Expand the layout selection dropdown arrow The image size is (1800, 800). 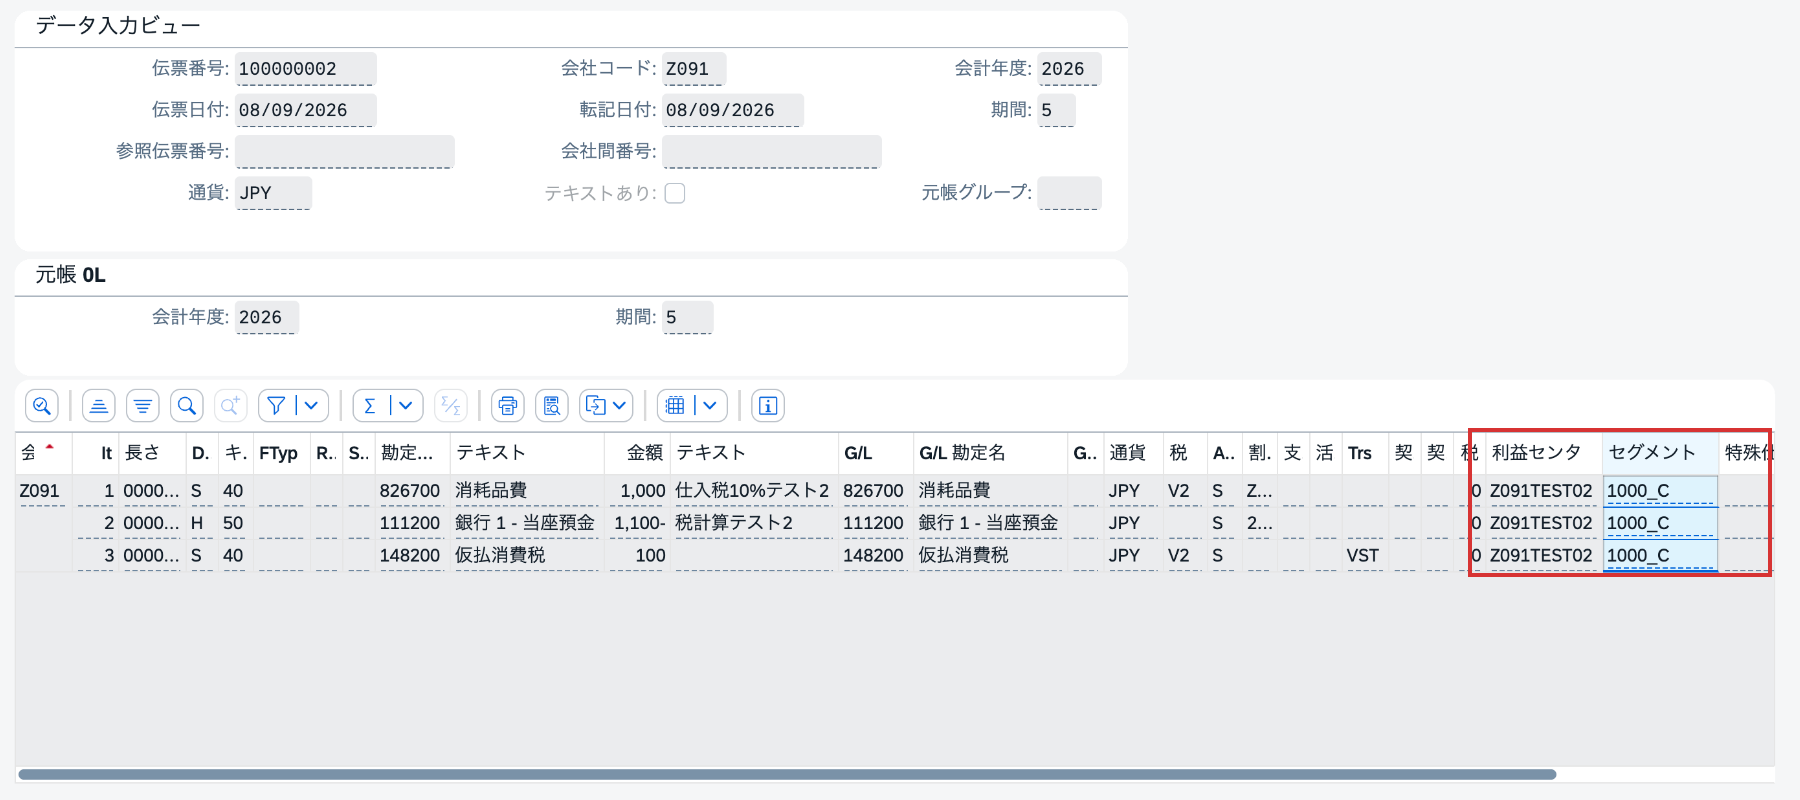(x=711, y=405)
